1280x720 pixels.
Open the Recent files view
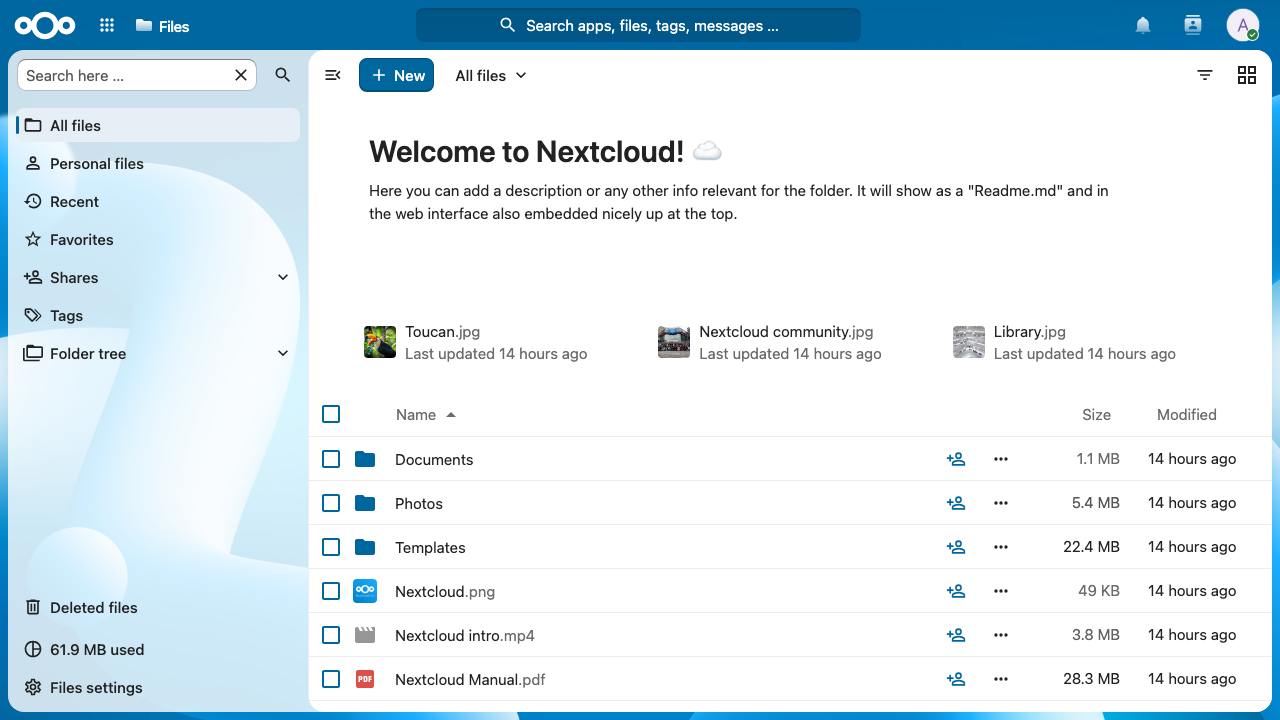pyautogui.click(x=159, y=201)
